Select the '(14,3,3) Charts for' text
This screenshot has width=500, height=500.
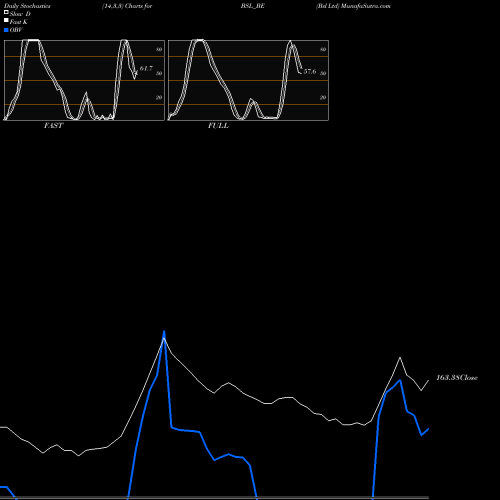[x=127, y=6]
